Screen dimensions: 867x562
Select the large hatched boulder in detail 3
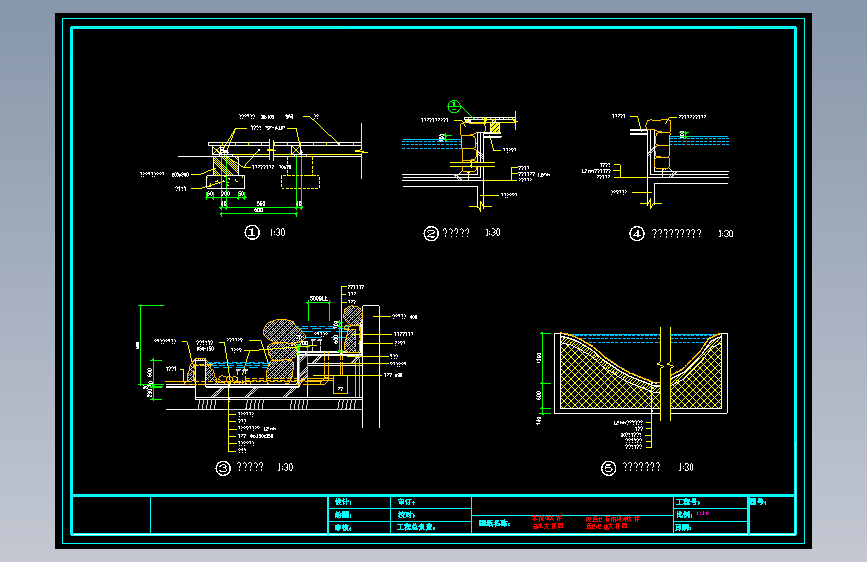point(283,331)
